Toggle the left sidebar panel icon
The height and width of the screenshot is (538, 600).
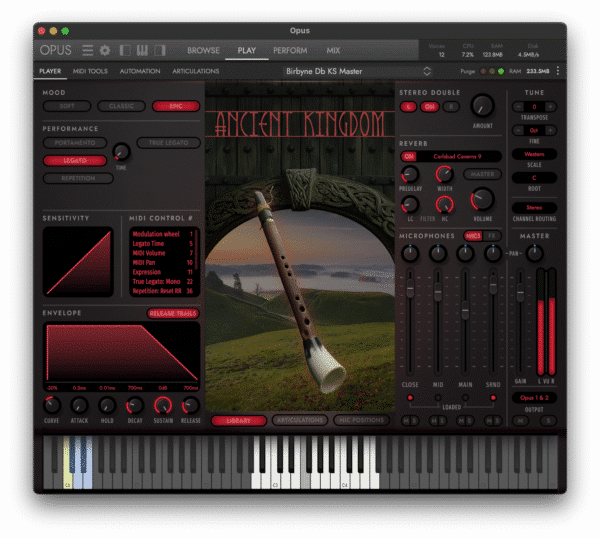coord(125,50)
